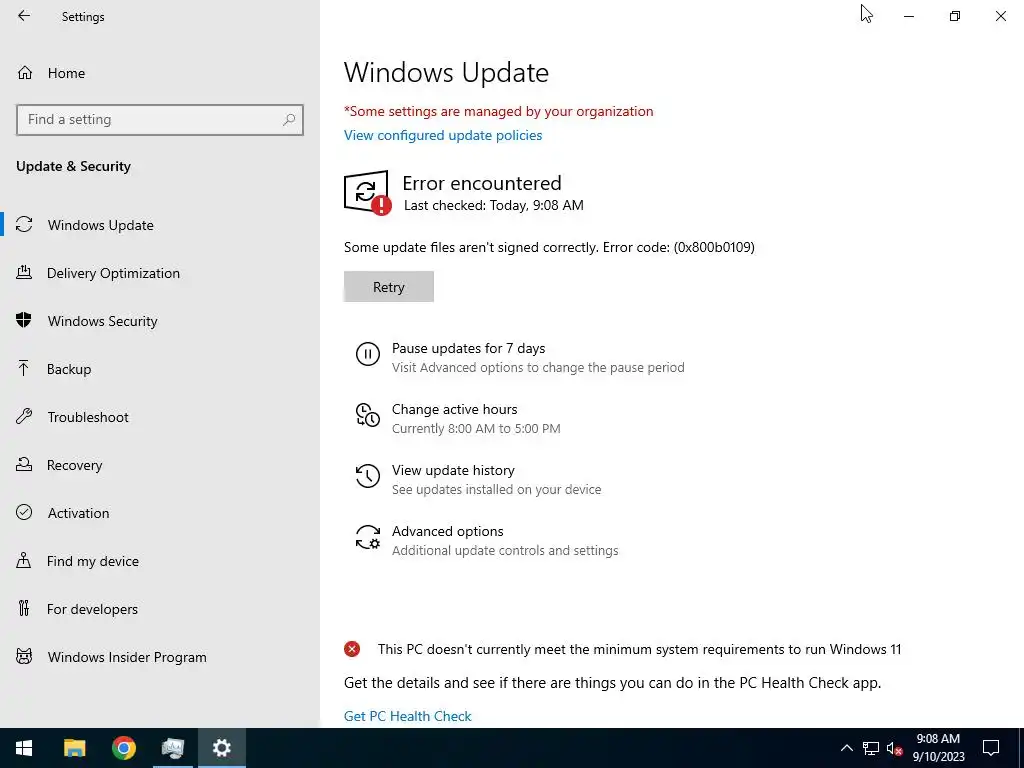Click 'Some settings are managed by your organization'
Image resolution: width=1024 pixels, height=768 pixels.
[x=498, y=111]
